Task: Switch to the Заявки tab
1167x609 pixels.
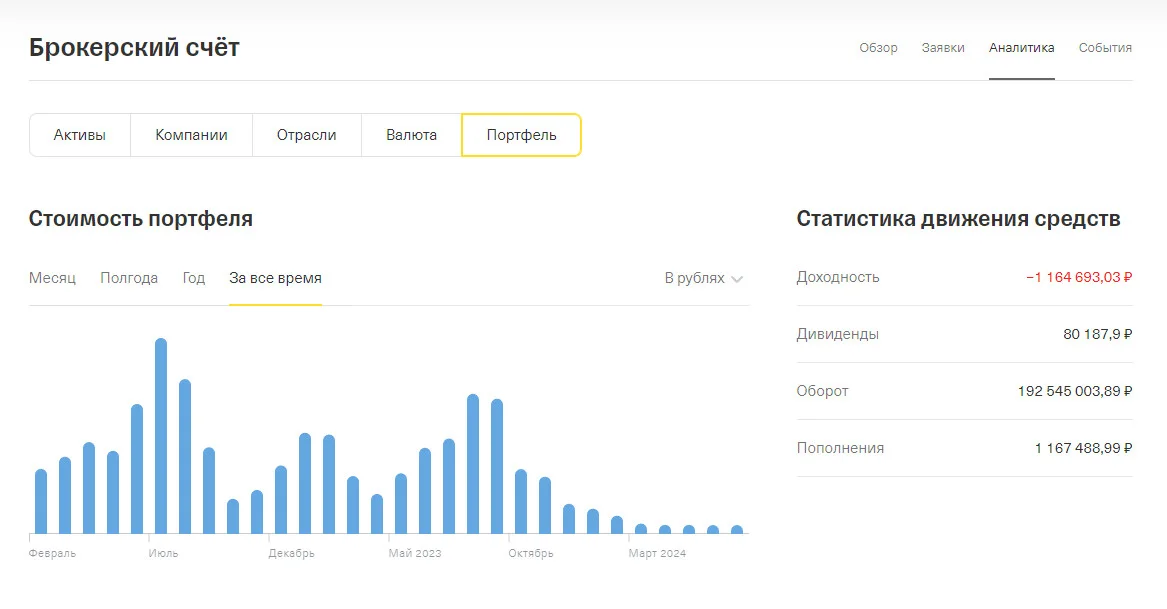Action: click(943, 48)
